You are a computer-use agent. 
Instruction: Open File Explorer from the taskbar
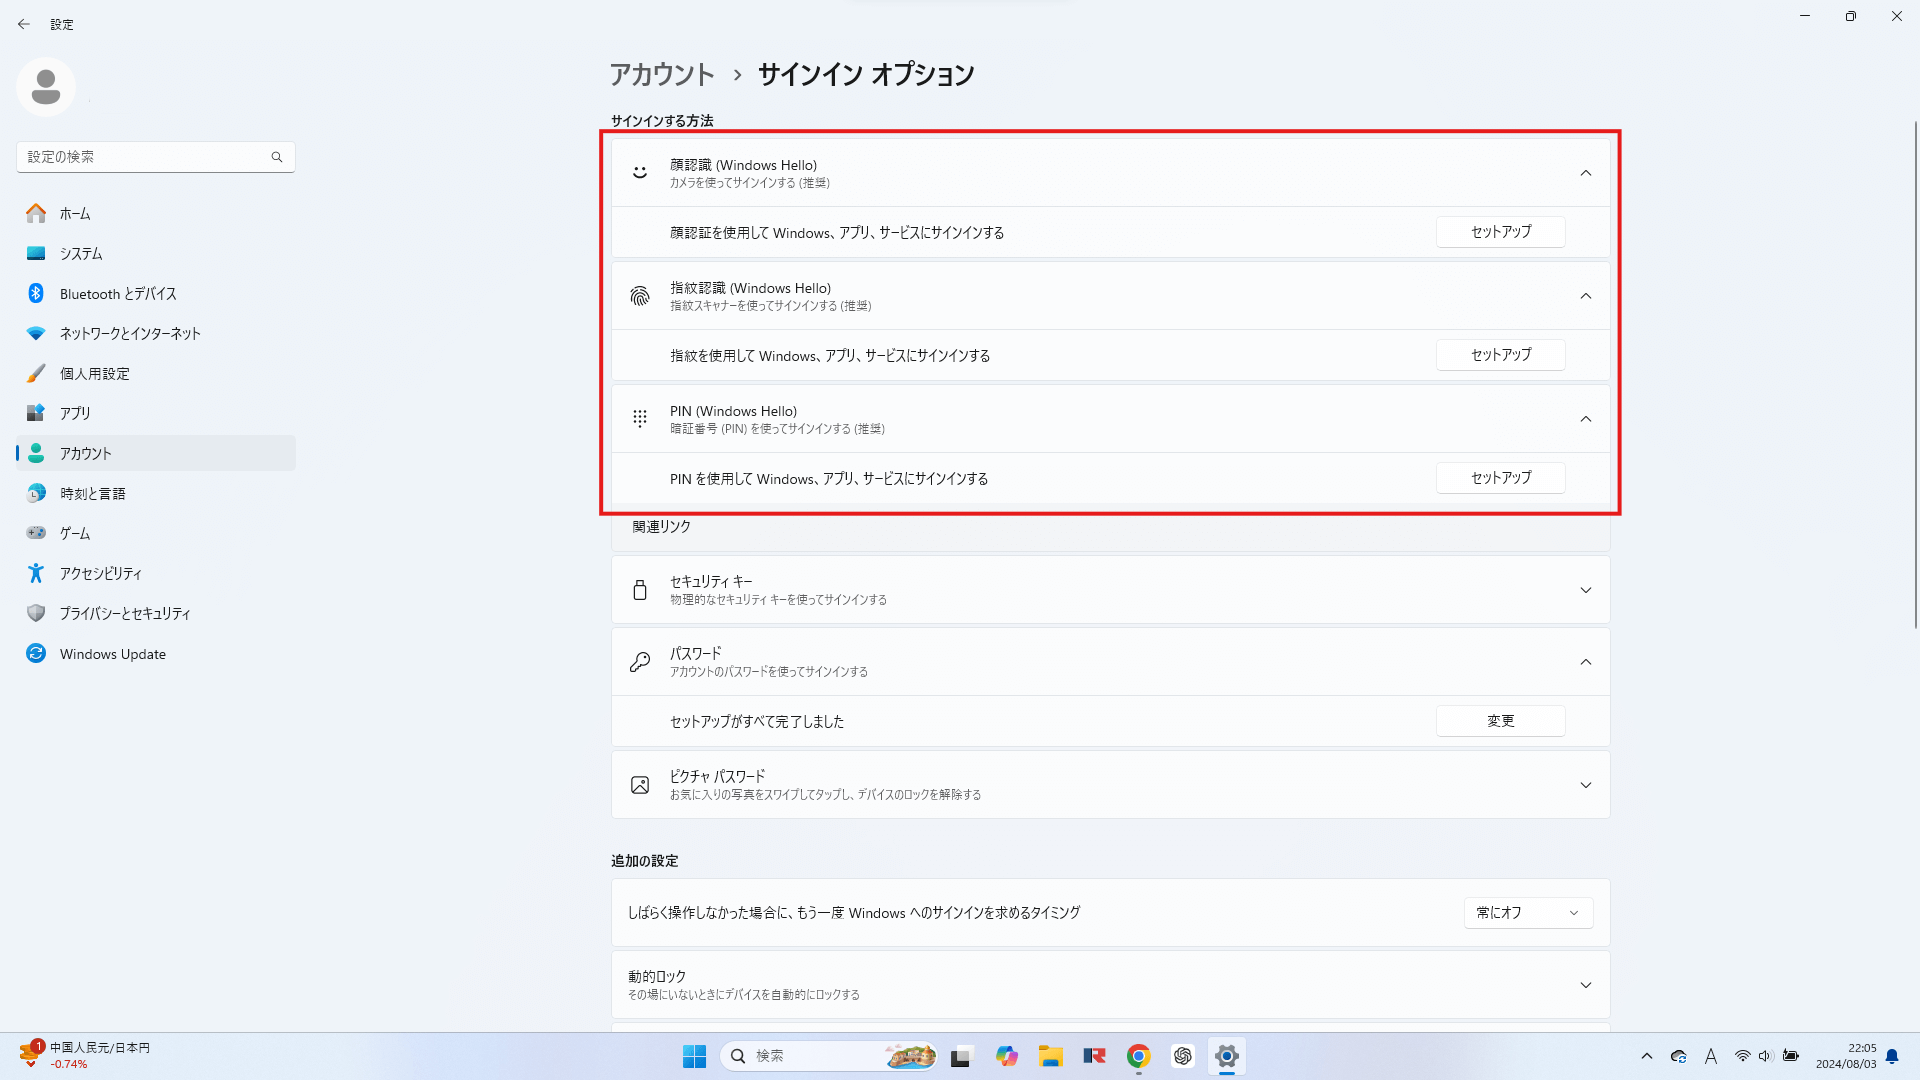(1050, 1056)
